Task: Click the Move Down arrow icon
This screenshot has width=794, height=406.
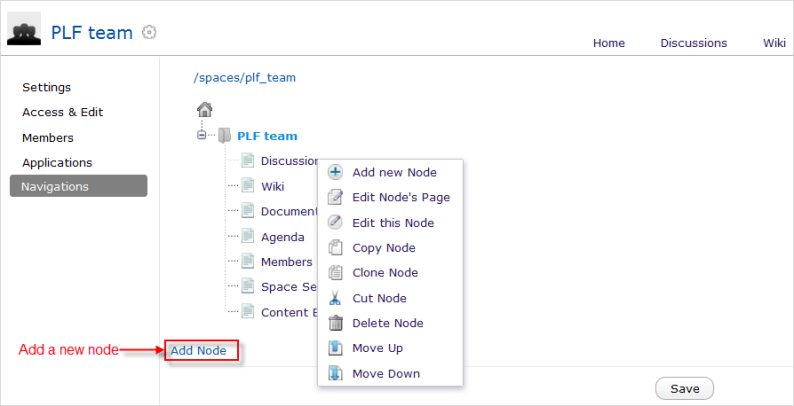Action: (x=336, y=373)
